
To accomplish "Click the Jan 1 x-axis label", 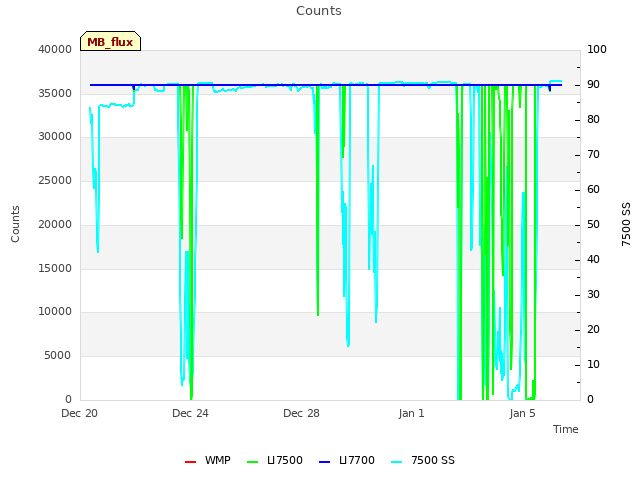I will click(x=411, y=413).
